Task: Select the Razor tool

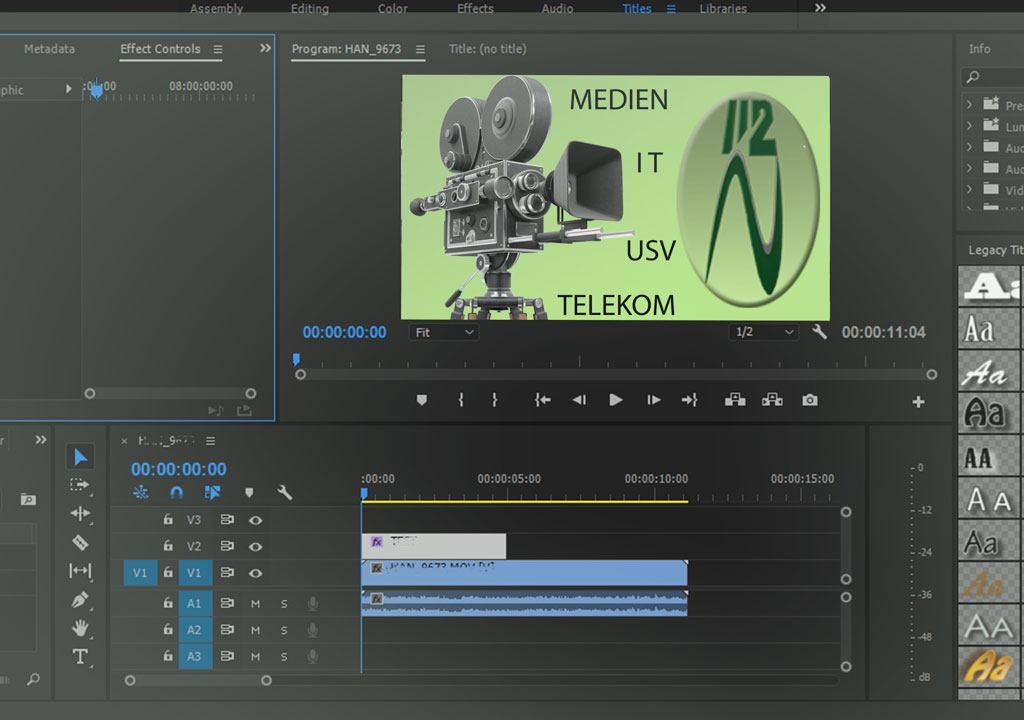Action: click(80, 542)
